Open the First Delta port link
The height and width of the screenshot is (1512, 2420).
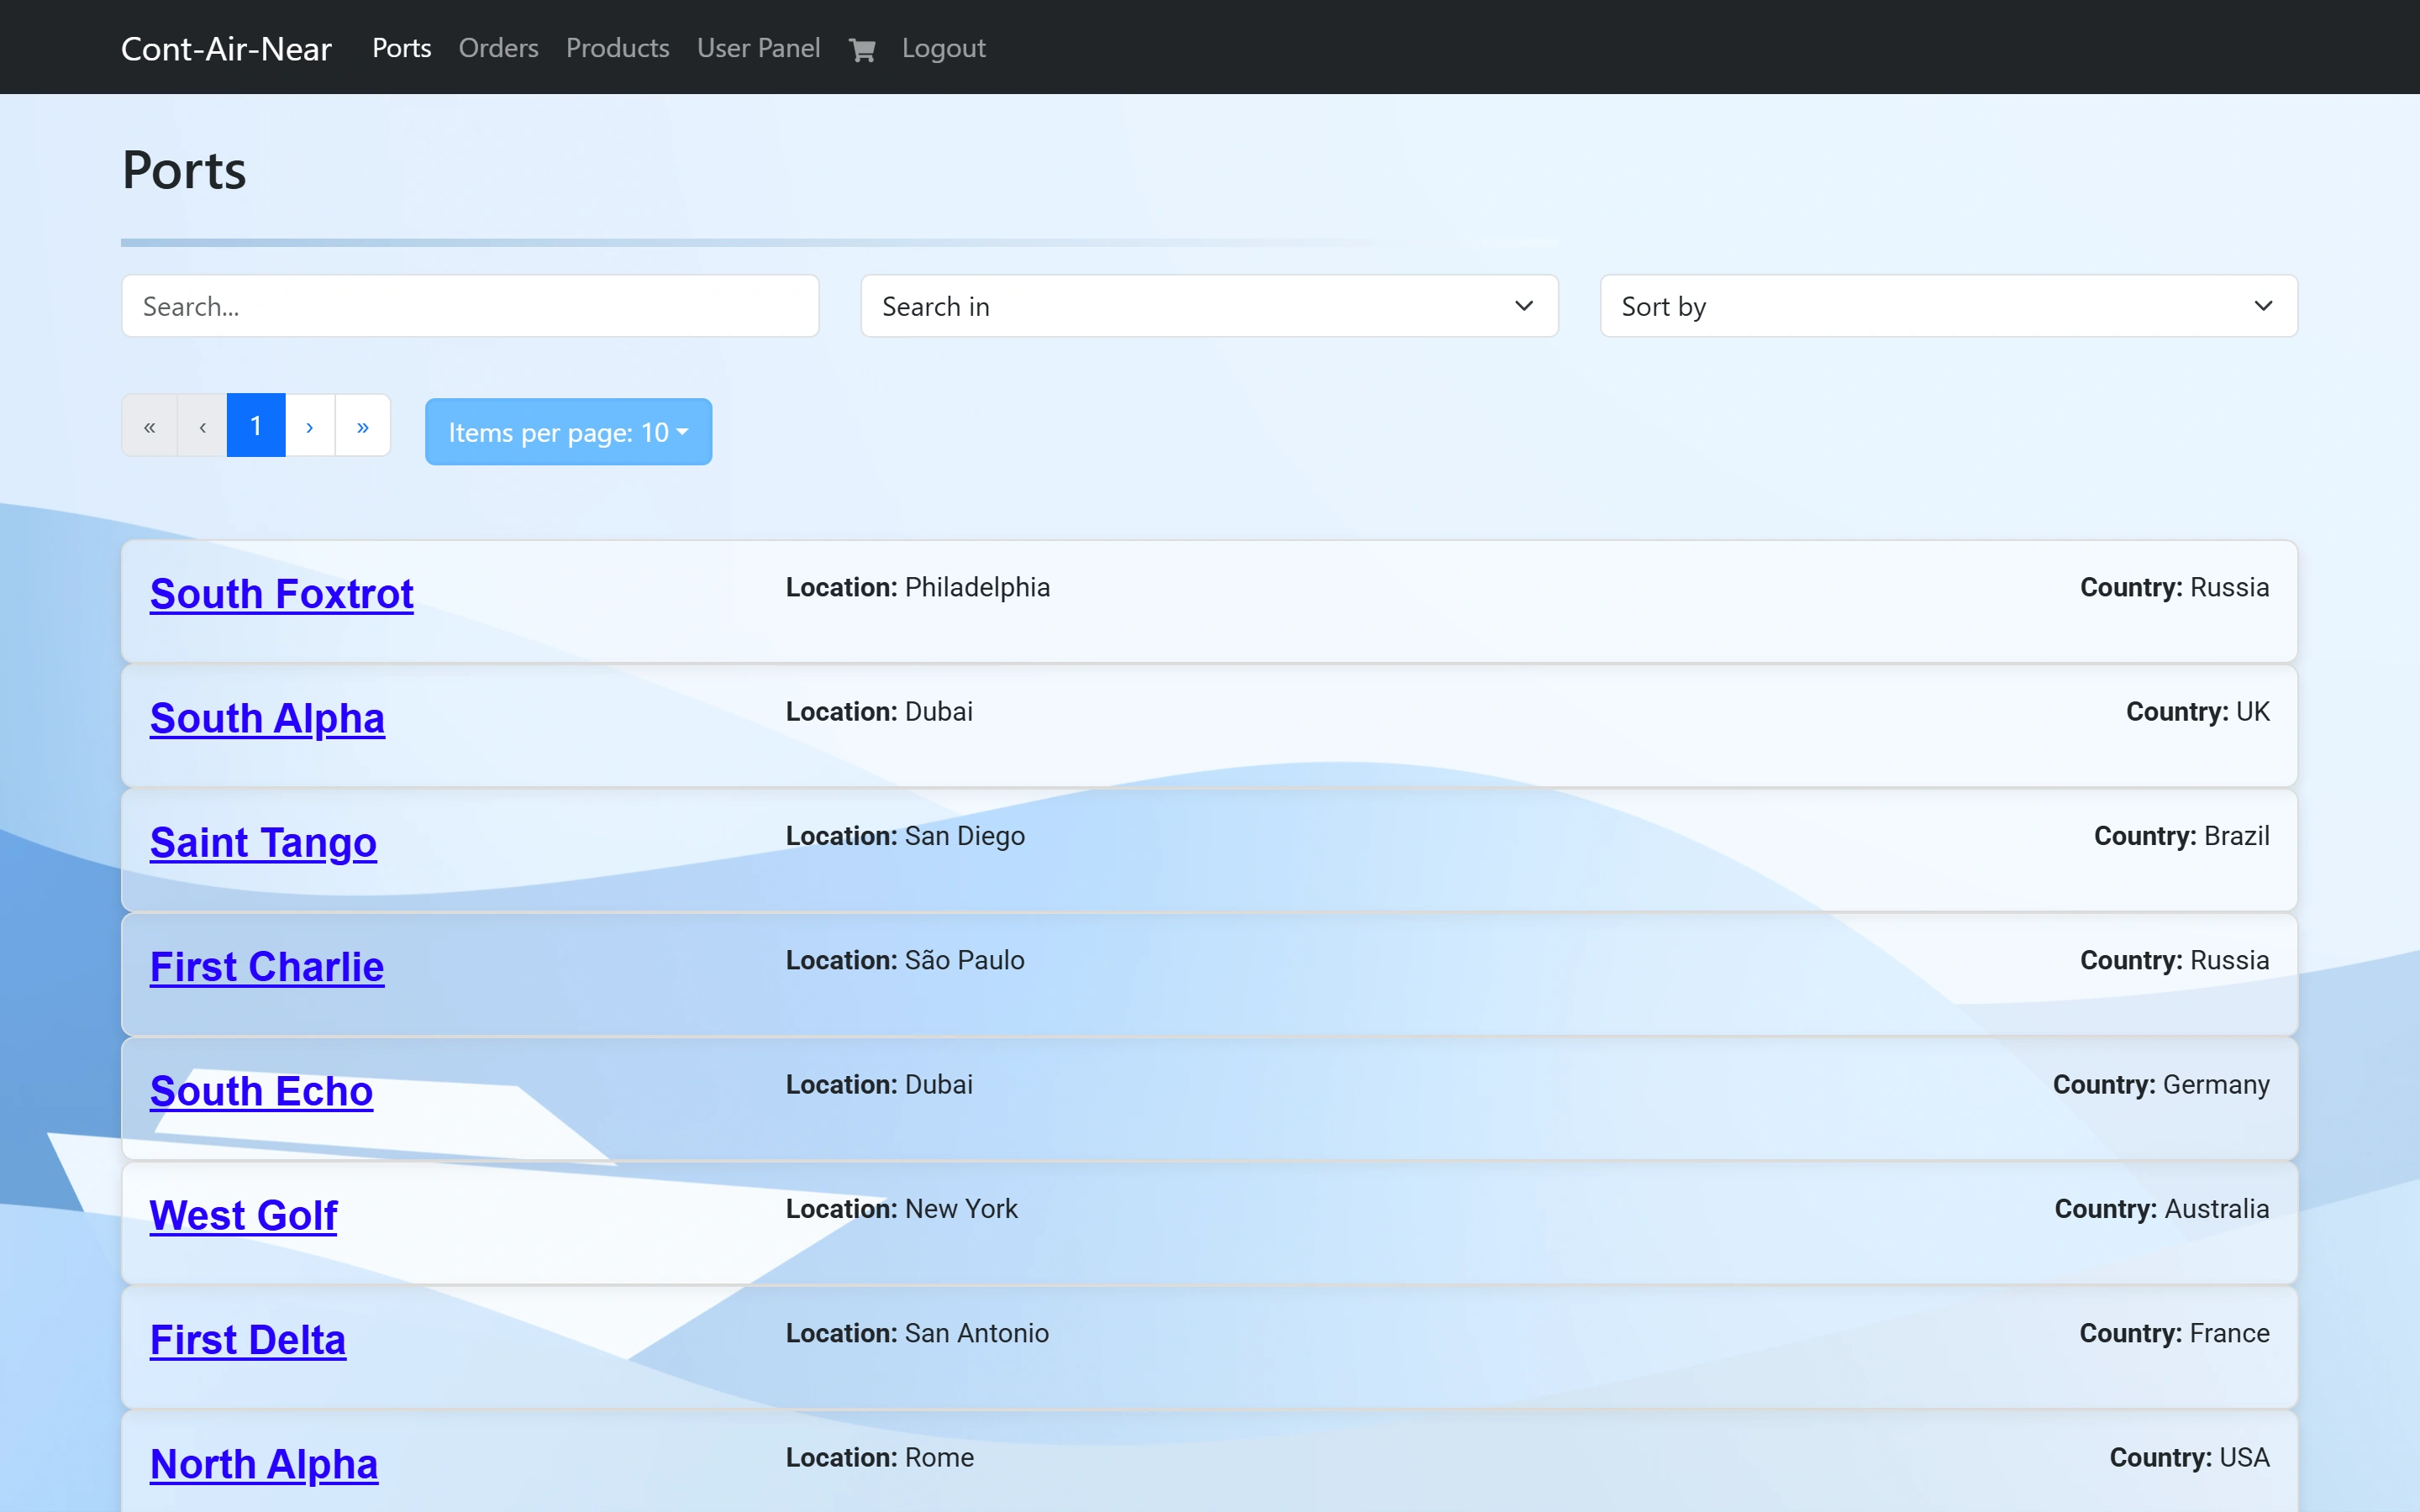click(x=248, y=1340)
